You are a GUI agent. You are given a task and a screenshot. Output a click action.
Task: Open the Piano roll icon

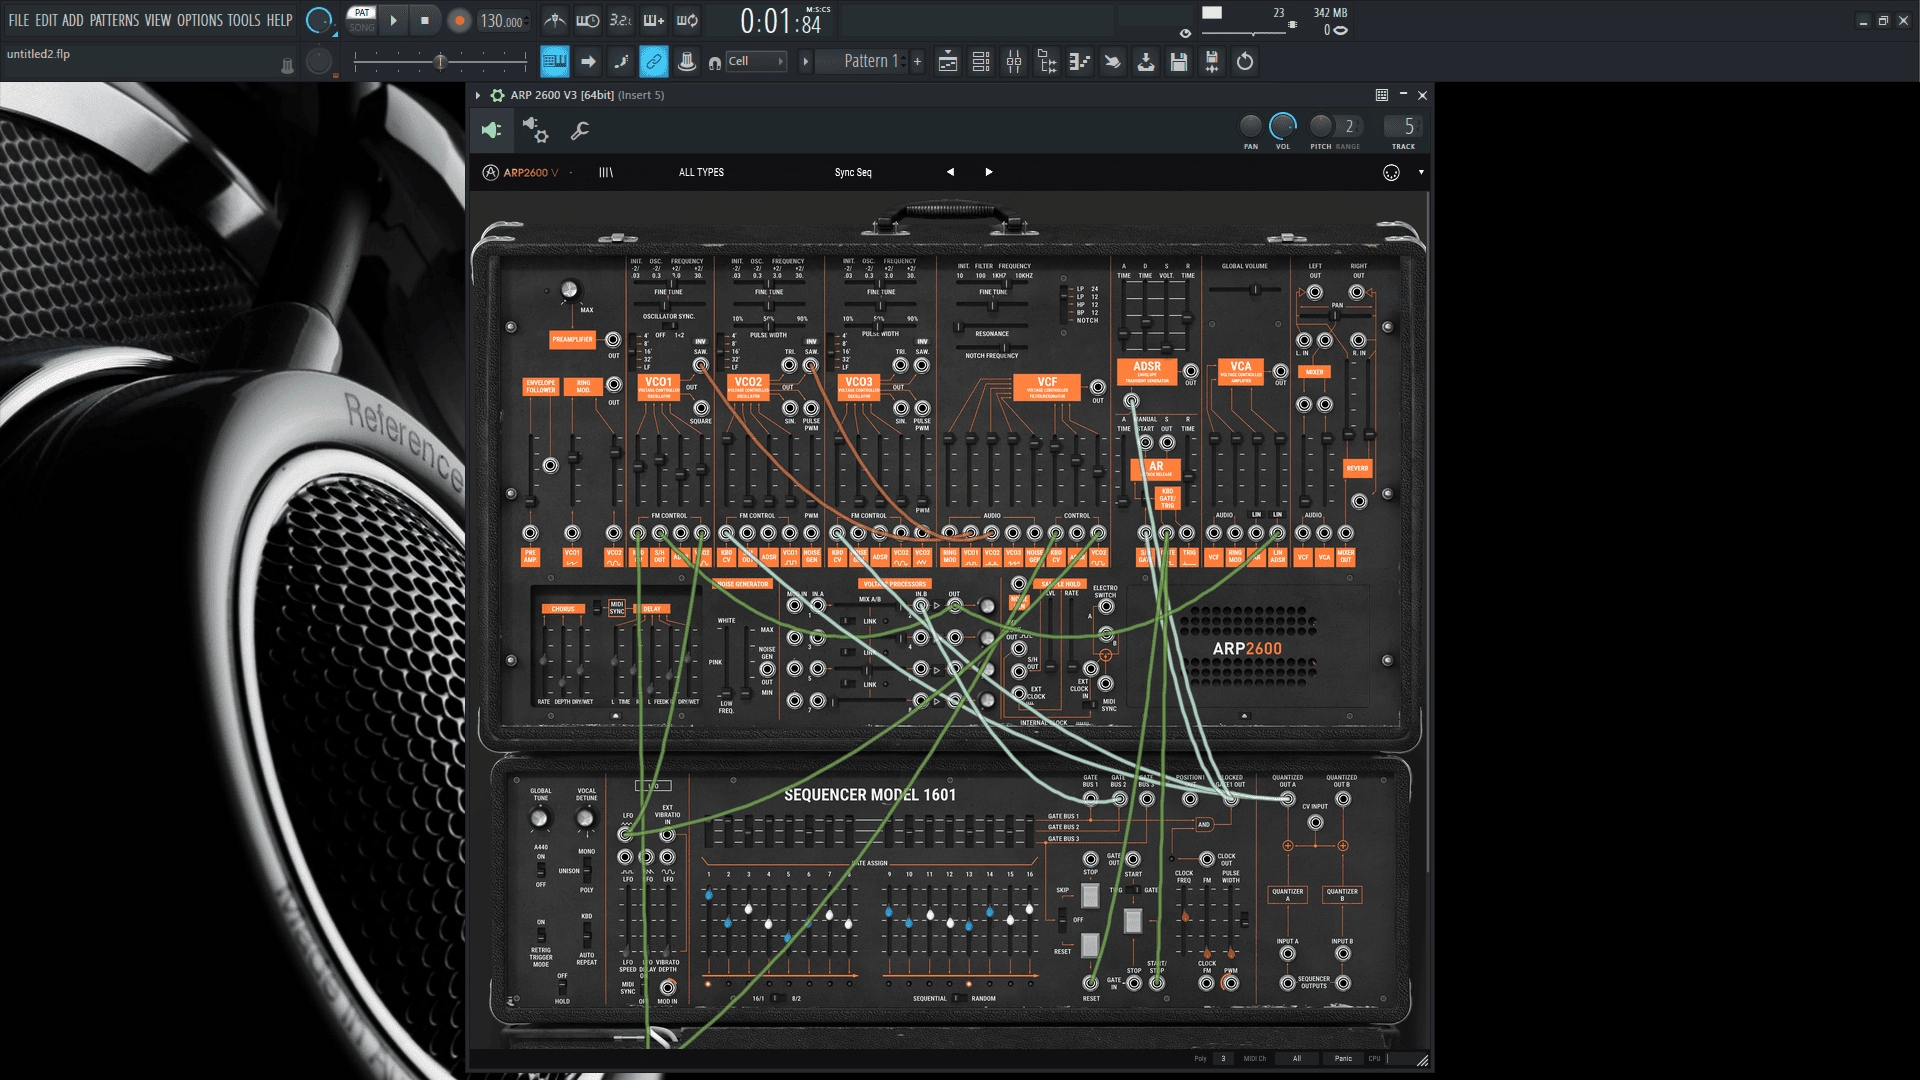1080,61
